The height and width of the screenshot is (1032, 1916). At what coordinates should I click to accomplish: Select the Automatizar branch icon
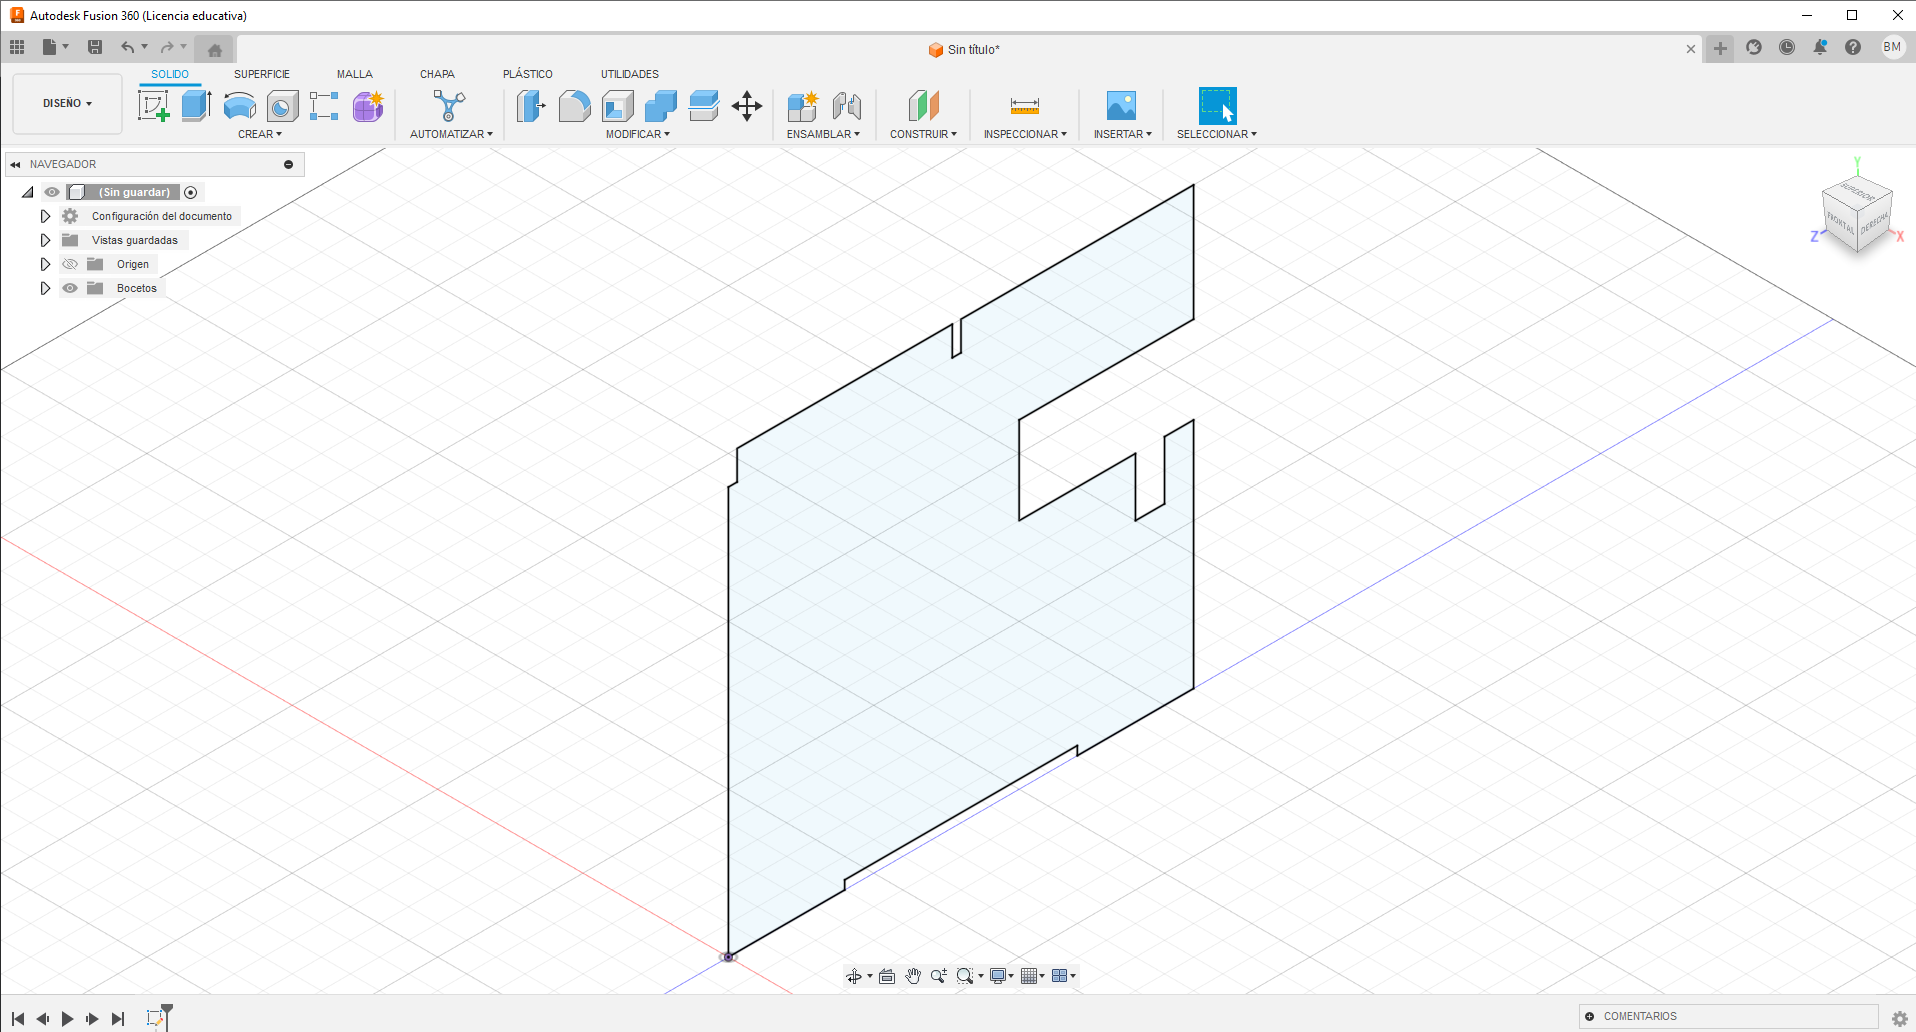coord(449,105)
